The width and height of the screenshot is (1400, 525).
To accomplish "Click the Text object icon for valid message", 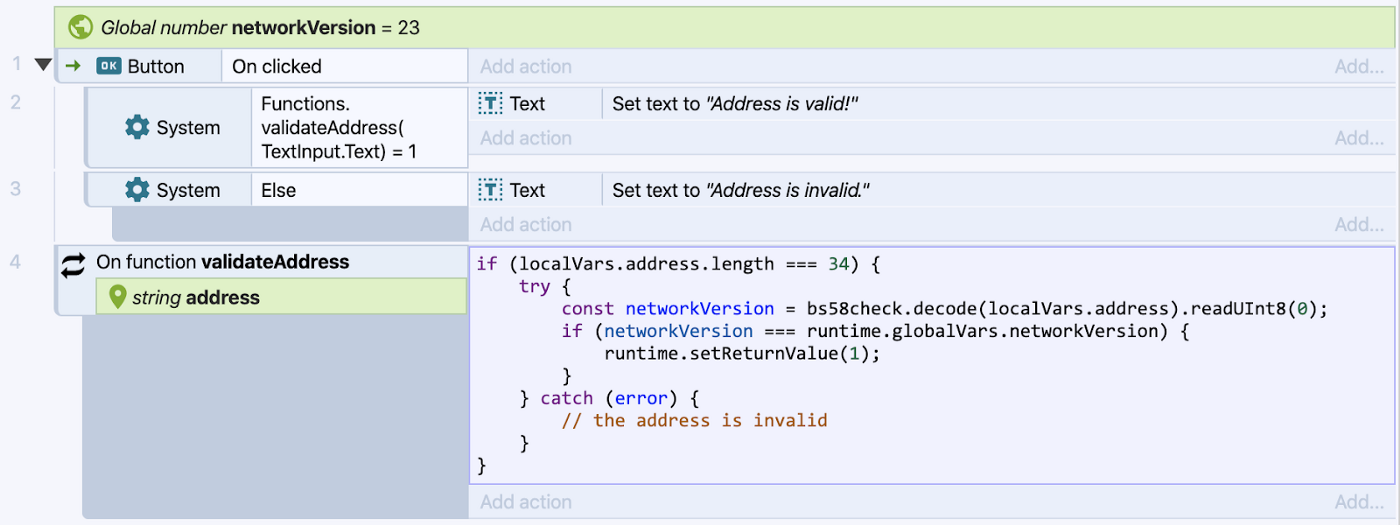I will (490, 104).
